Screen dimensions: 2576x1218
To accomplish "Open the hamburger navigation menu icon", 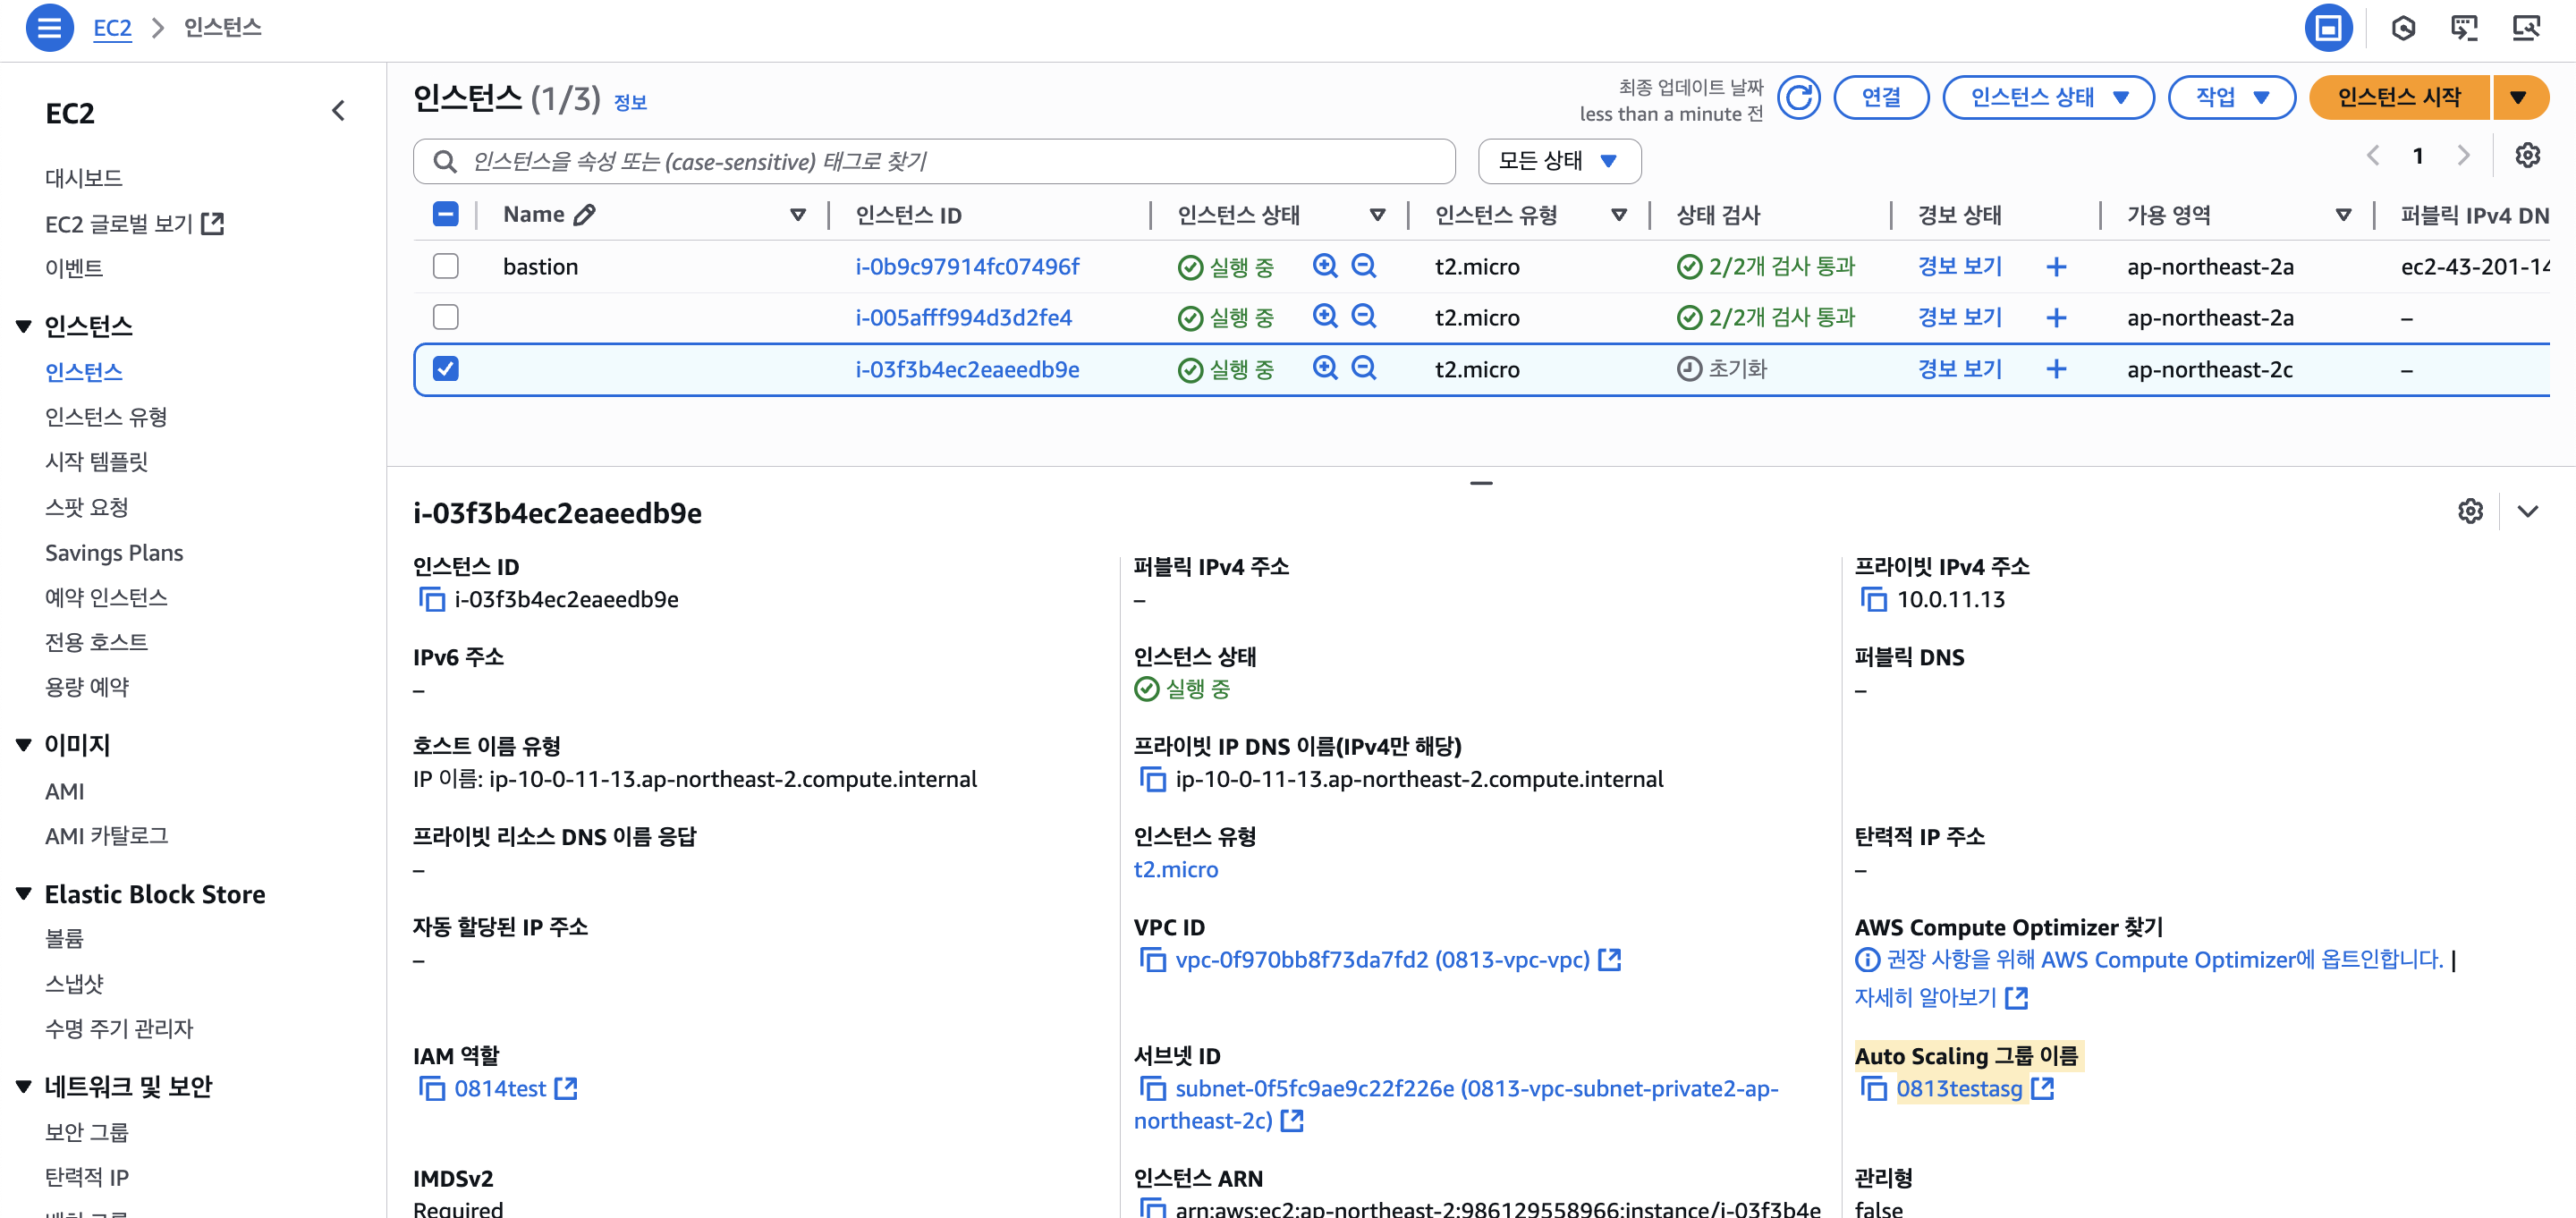I will coord(48,27).
